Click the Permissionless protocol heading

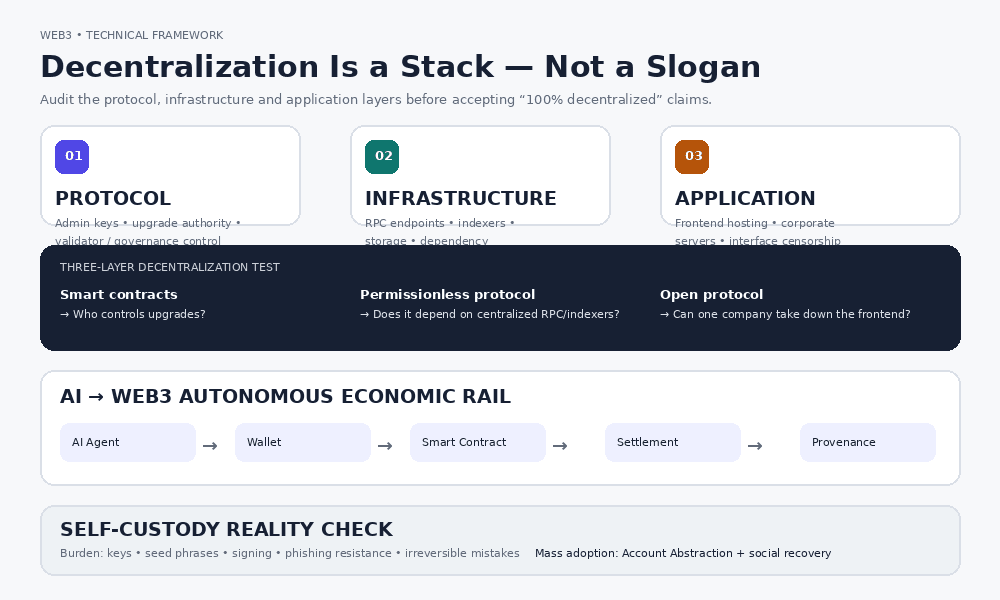(448, 295)
